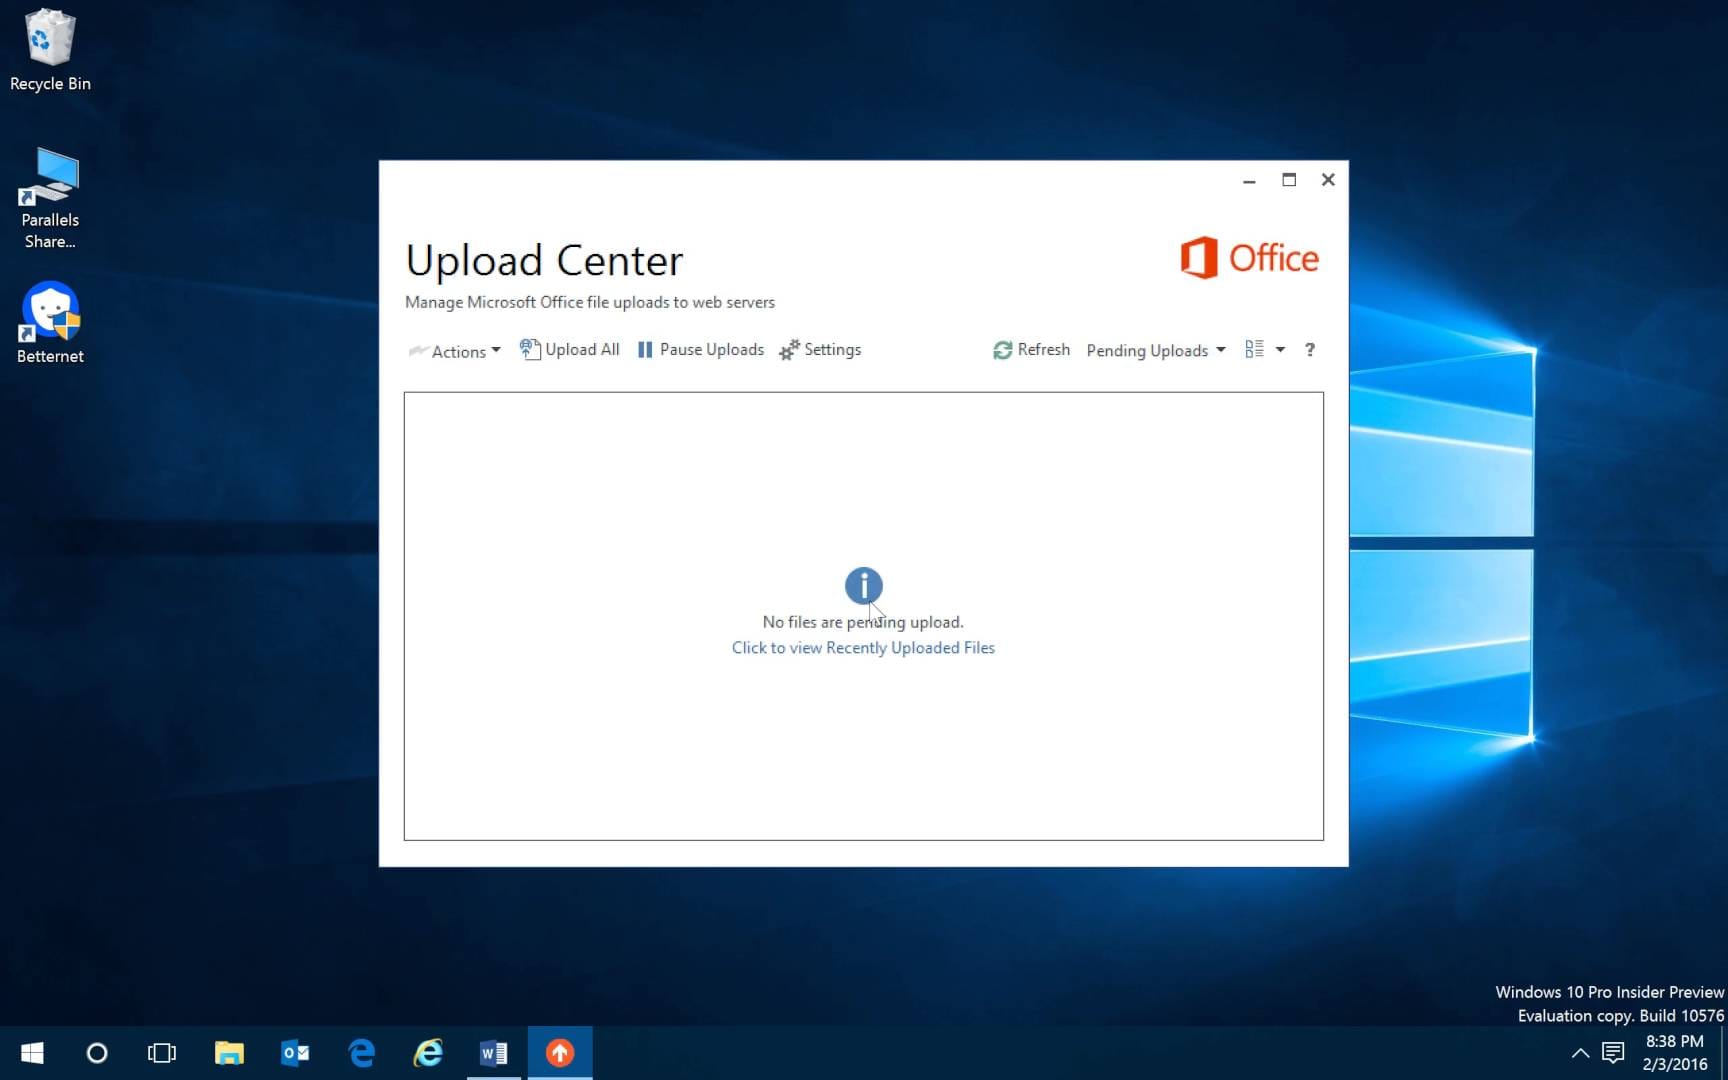Open Task View in taskbar
This screenshot has height=1080, width=1728.
click(x=162, y=1053)
